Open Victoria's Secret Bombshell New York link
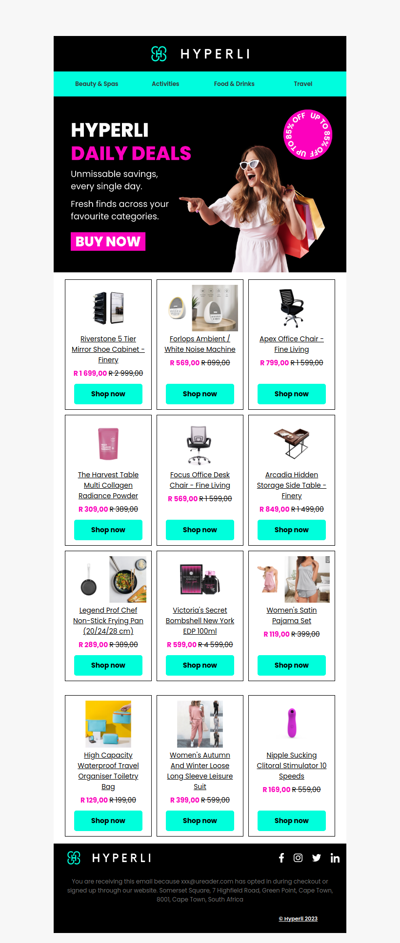Screen dimensions: 400x943 pos(200,621)
